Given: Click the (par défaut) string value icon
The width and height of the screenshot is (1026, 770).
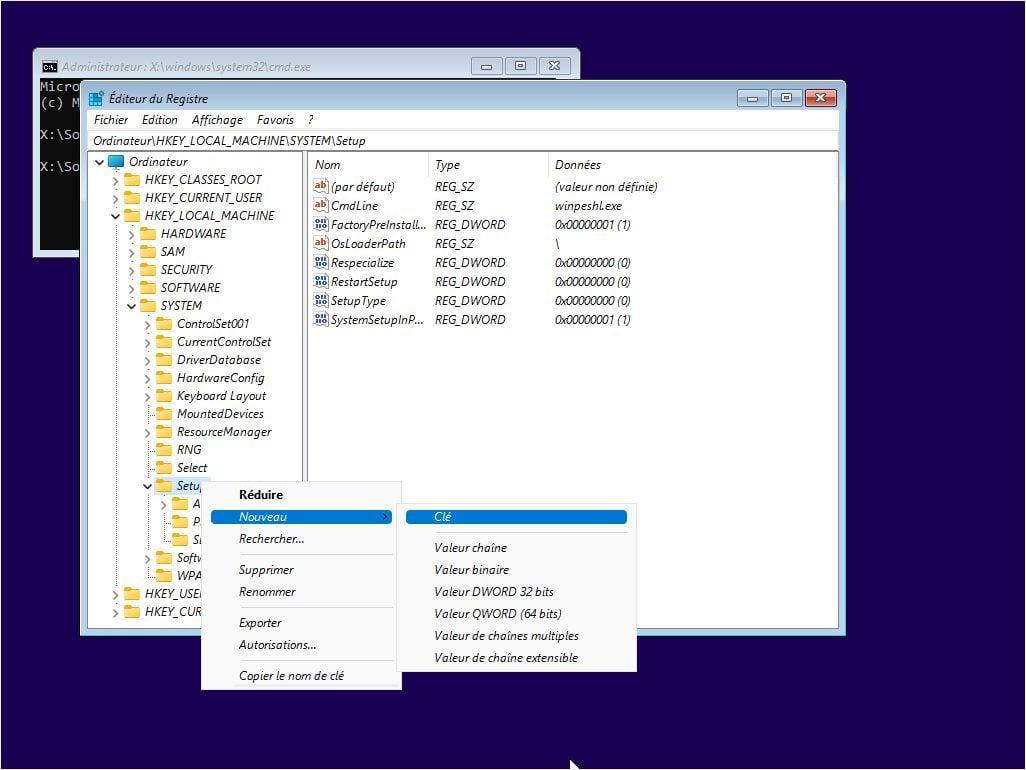Looking at the screenshot, I should click(321, 186).
